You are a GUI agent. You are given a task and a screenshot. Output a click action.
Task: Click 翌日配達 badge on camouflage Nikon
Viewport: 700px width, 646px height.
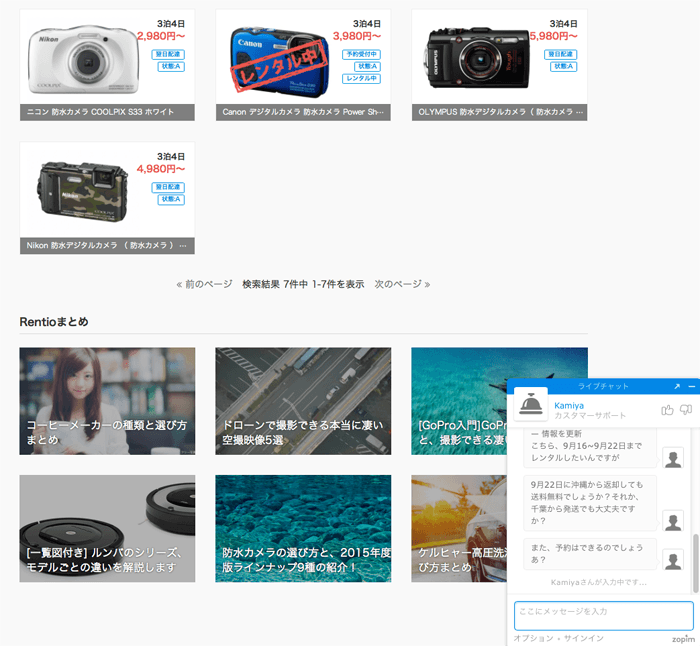[x=168, y=187]
